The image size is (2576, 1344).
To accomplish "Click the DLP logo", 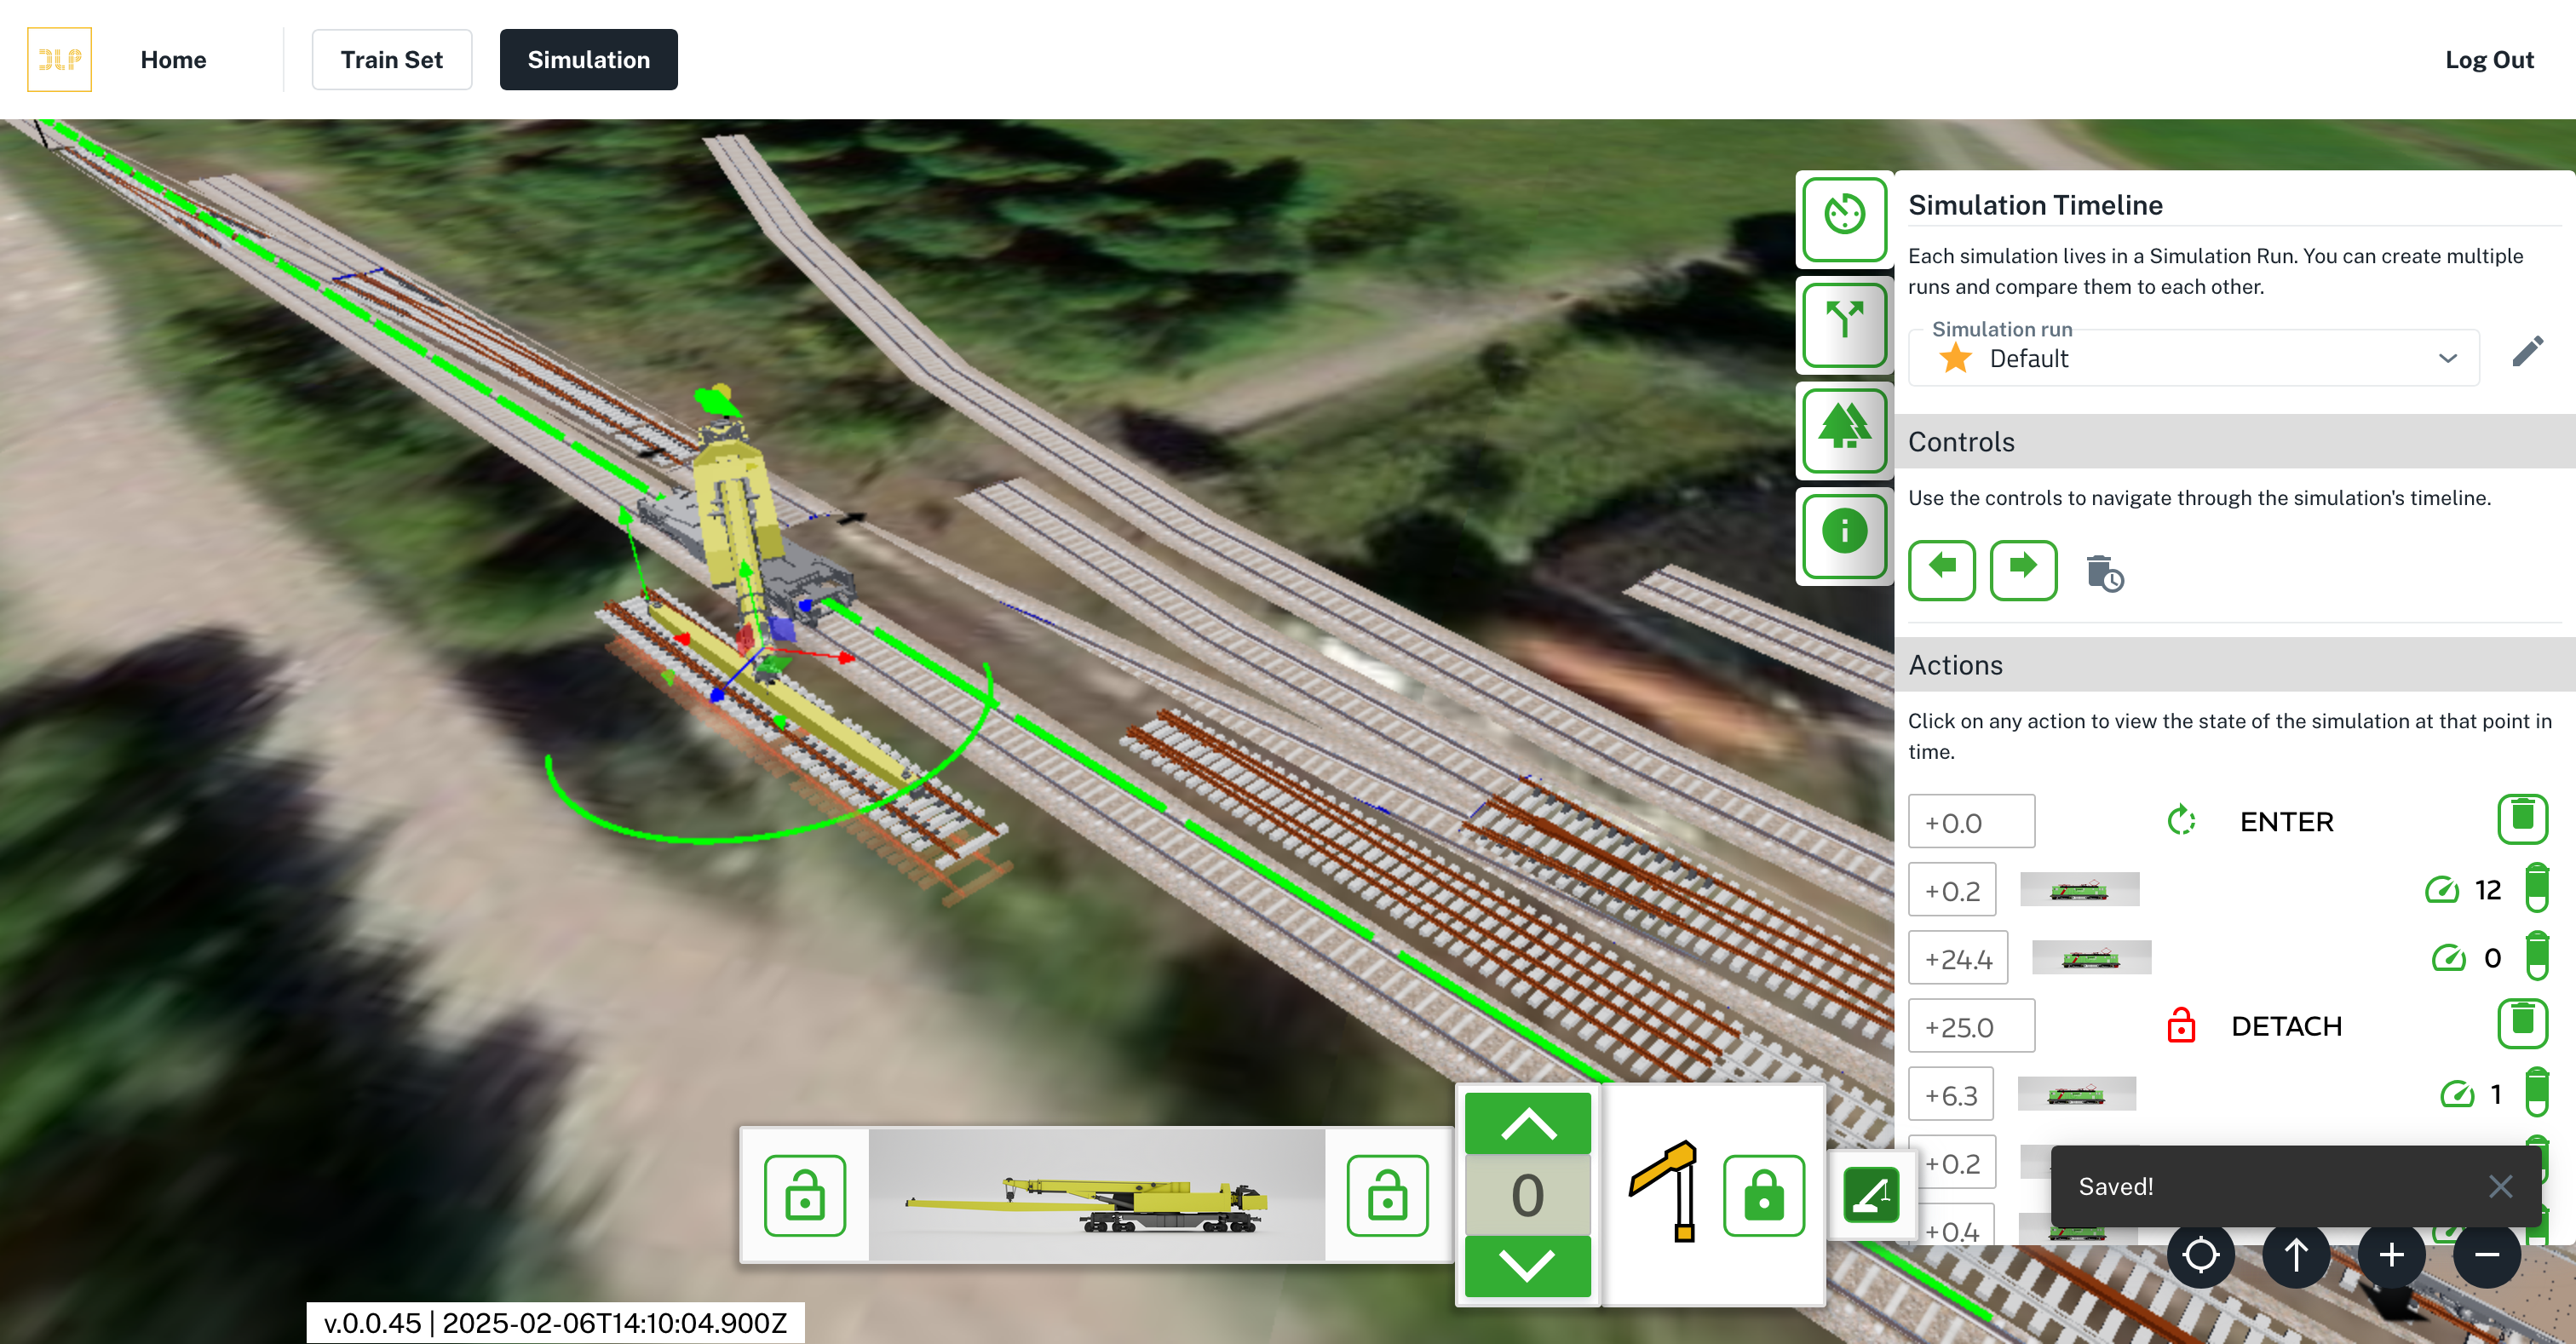I will pyautogui.click(x=59, y=59).
